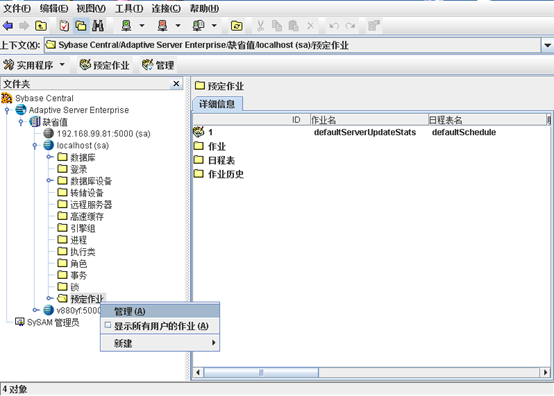Expand the 数据库 folder node
Screen dimensions: 554x396
pos(50,157)
